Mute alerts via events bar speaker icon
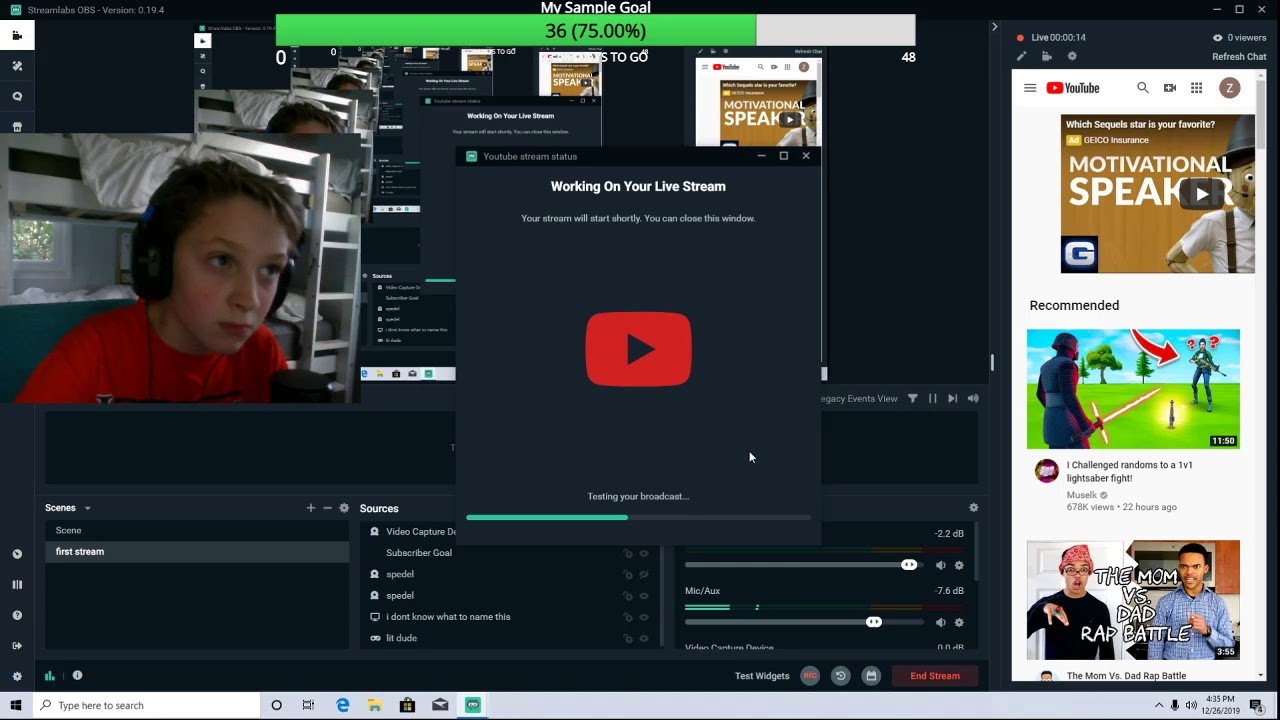 973,398
